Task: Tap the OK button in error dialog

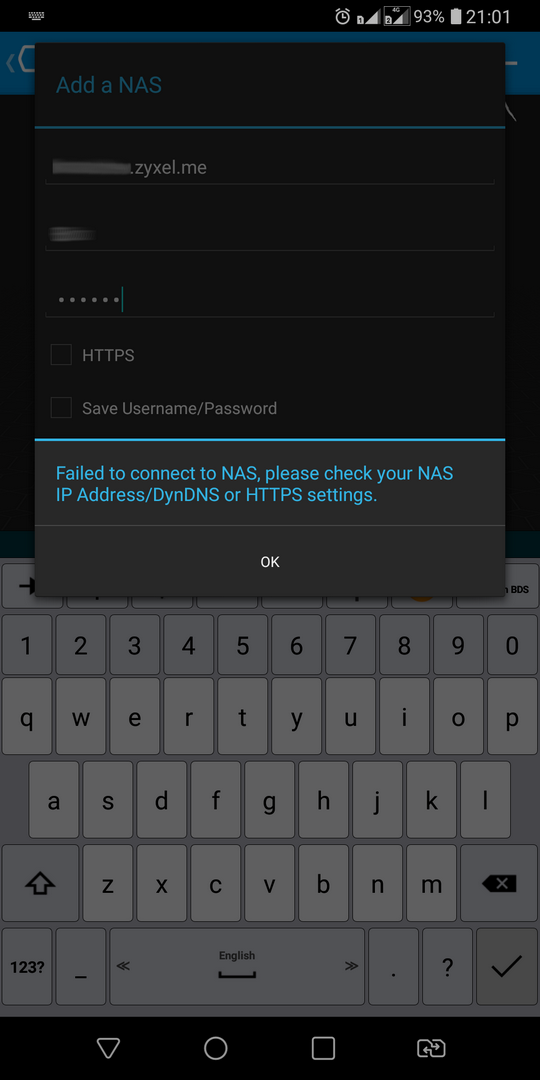Action: [270, 561]
